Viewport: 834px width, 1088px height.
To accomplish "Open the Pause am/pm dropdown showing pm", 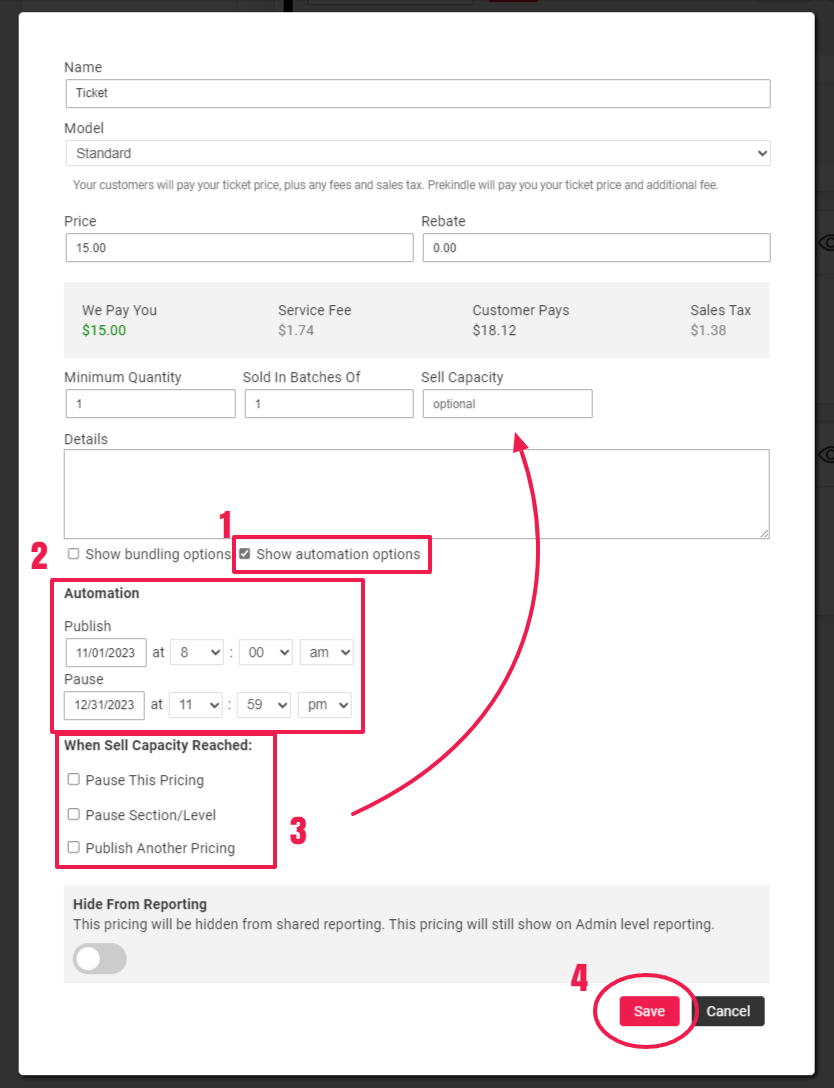I will [x=325, y=705].
